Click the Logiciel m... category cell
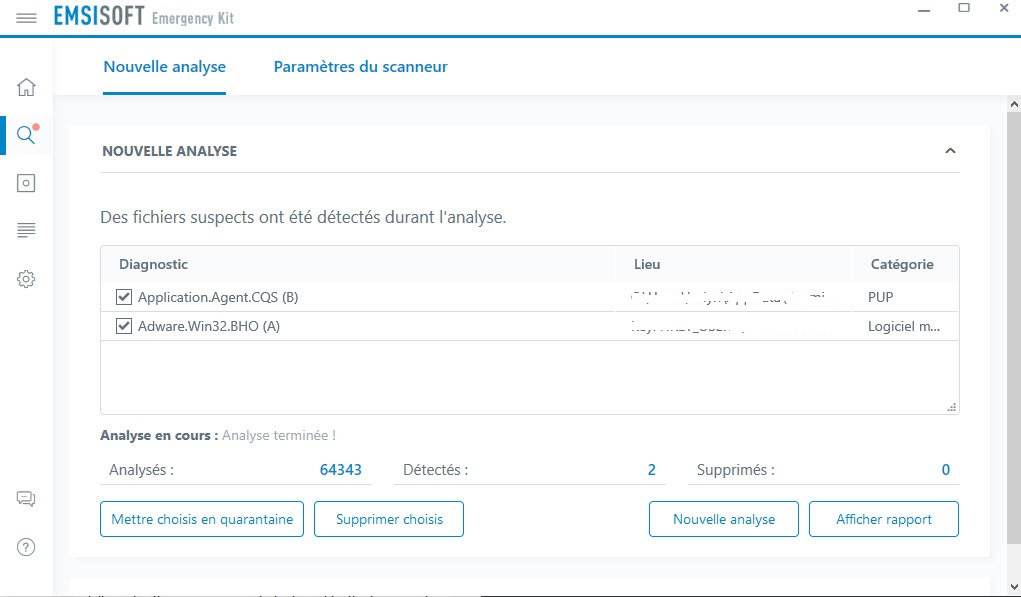The image size is (1021, 597). click(904, 327)
